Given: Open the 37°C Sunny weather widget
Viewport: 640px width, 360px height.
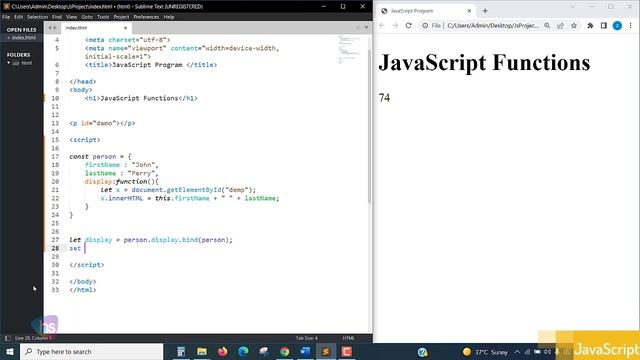Looking at the screenshot, I should point(485,352).
